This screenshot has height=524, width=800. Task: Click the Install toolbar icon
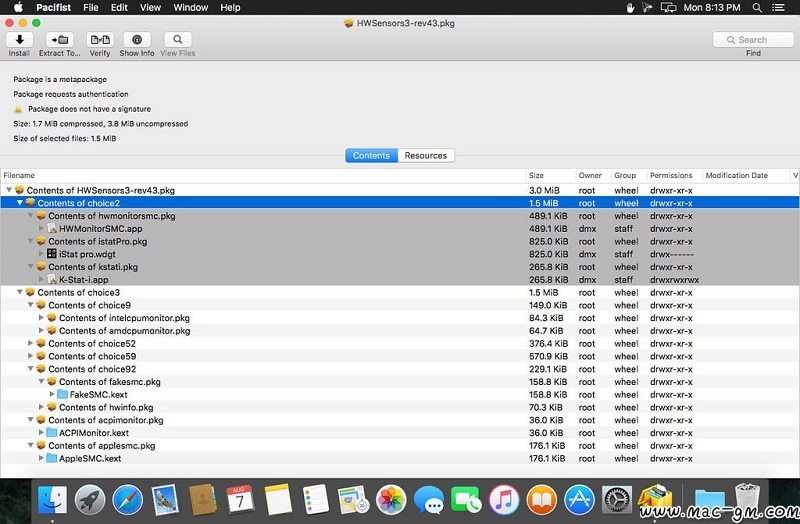pos(19,40)
